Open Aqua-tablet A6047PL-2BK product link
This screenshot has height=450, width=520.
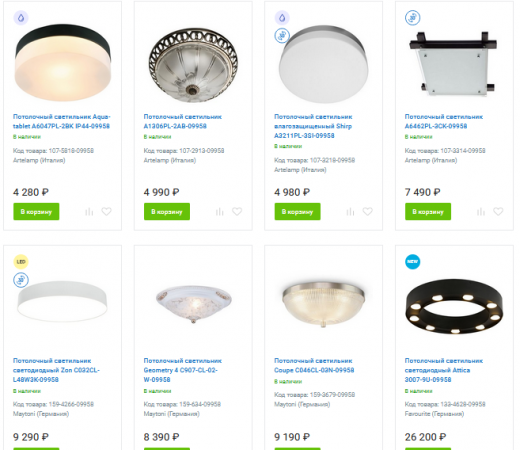tap(62, 121)
